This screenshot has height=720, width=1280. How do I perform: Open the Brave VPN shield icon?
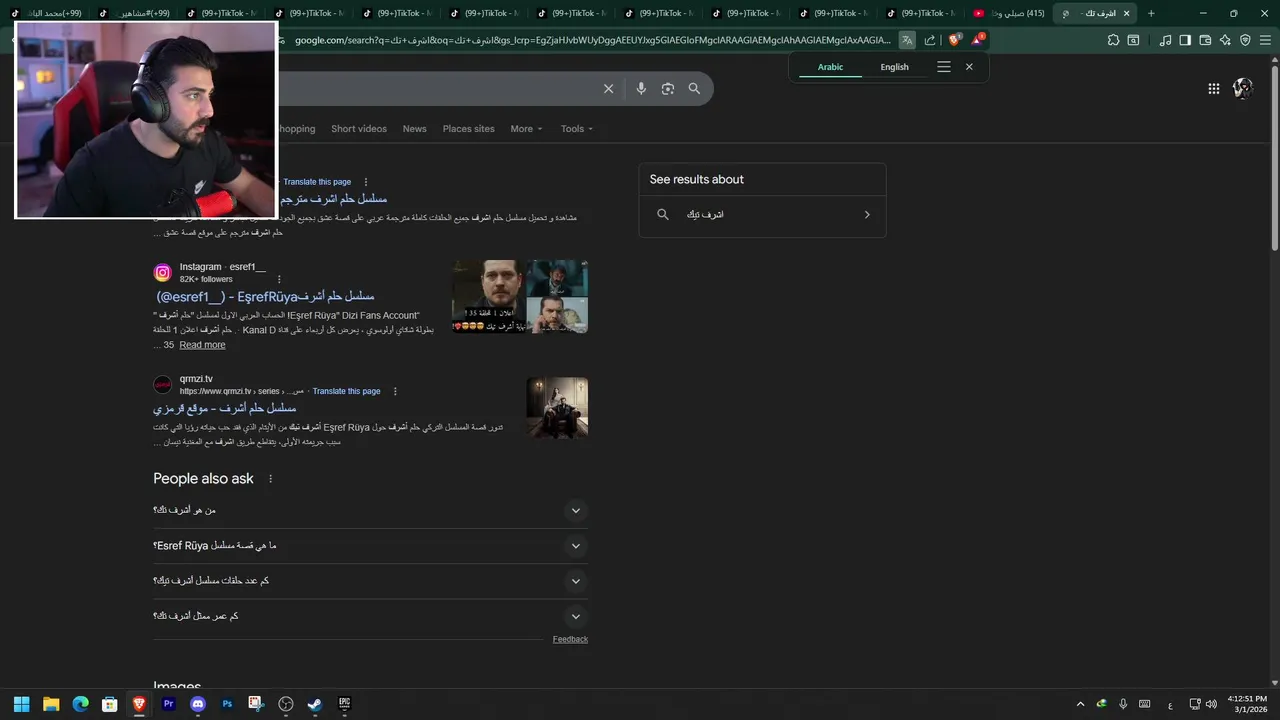1245,40
